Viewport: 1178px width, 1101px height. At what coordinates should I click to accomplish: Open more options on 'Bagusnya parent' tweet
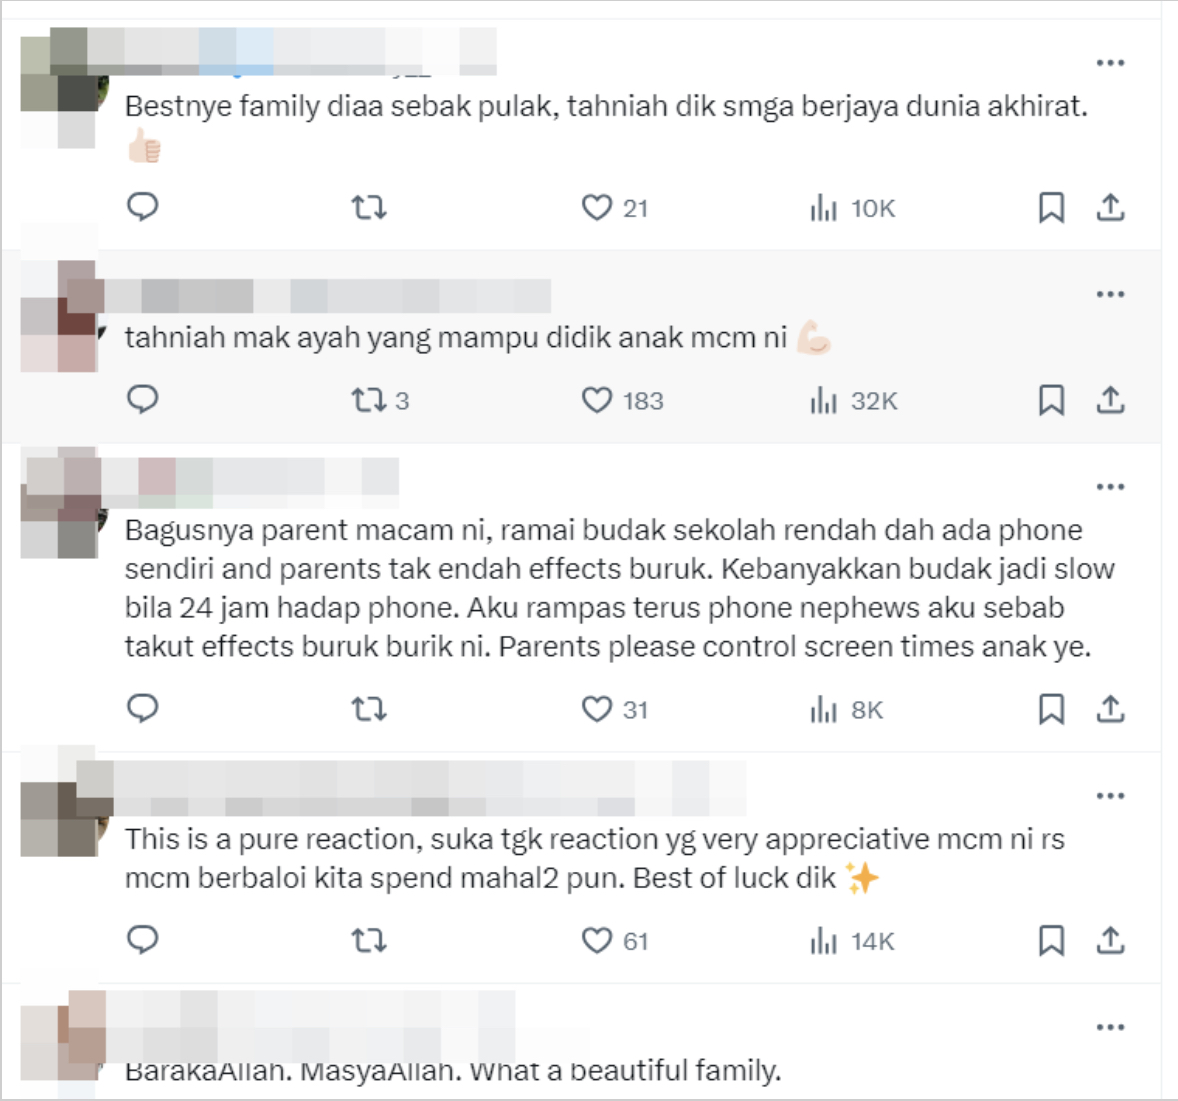(x=1110, y=487)
